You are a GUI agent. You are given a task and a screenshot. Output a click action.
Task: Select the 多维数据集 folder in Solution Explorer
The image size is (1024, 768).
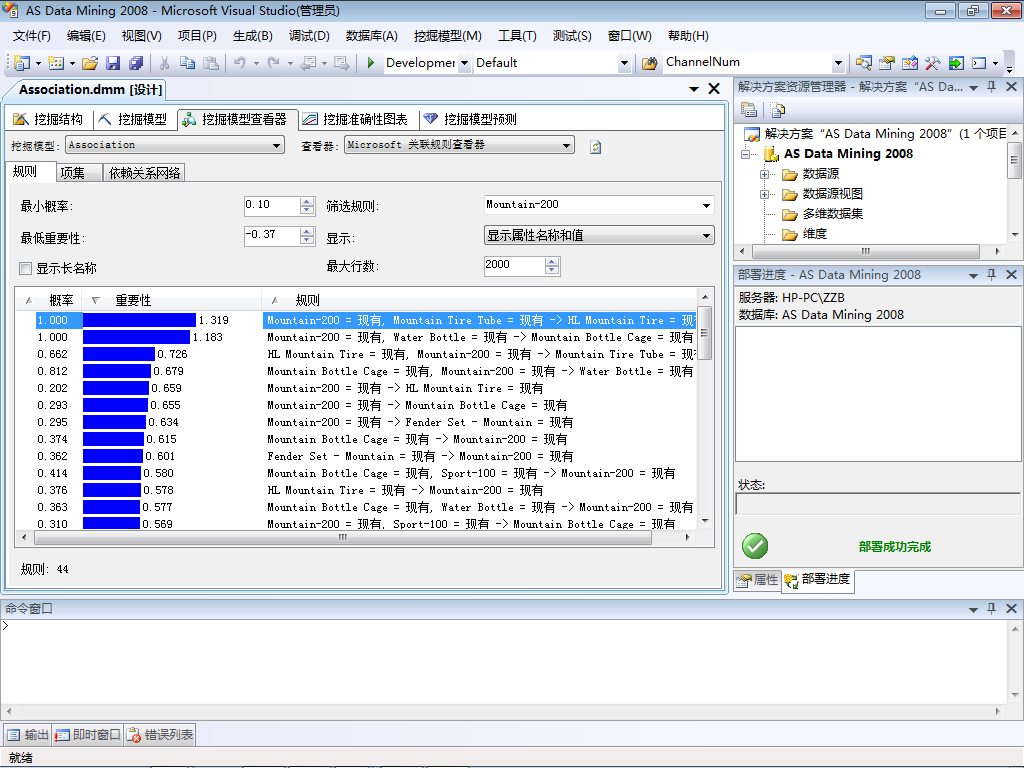(x=832, y=214)
